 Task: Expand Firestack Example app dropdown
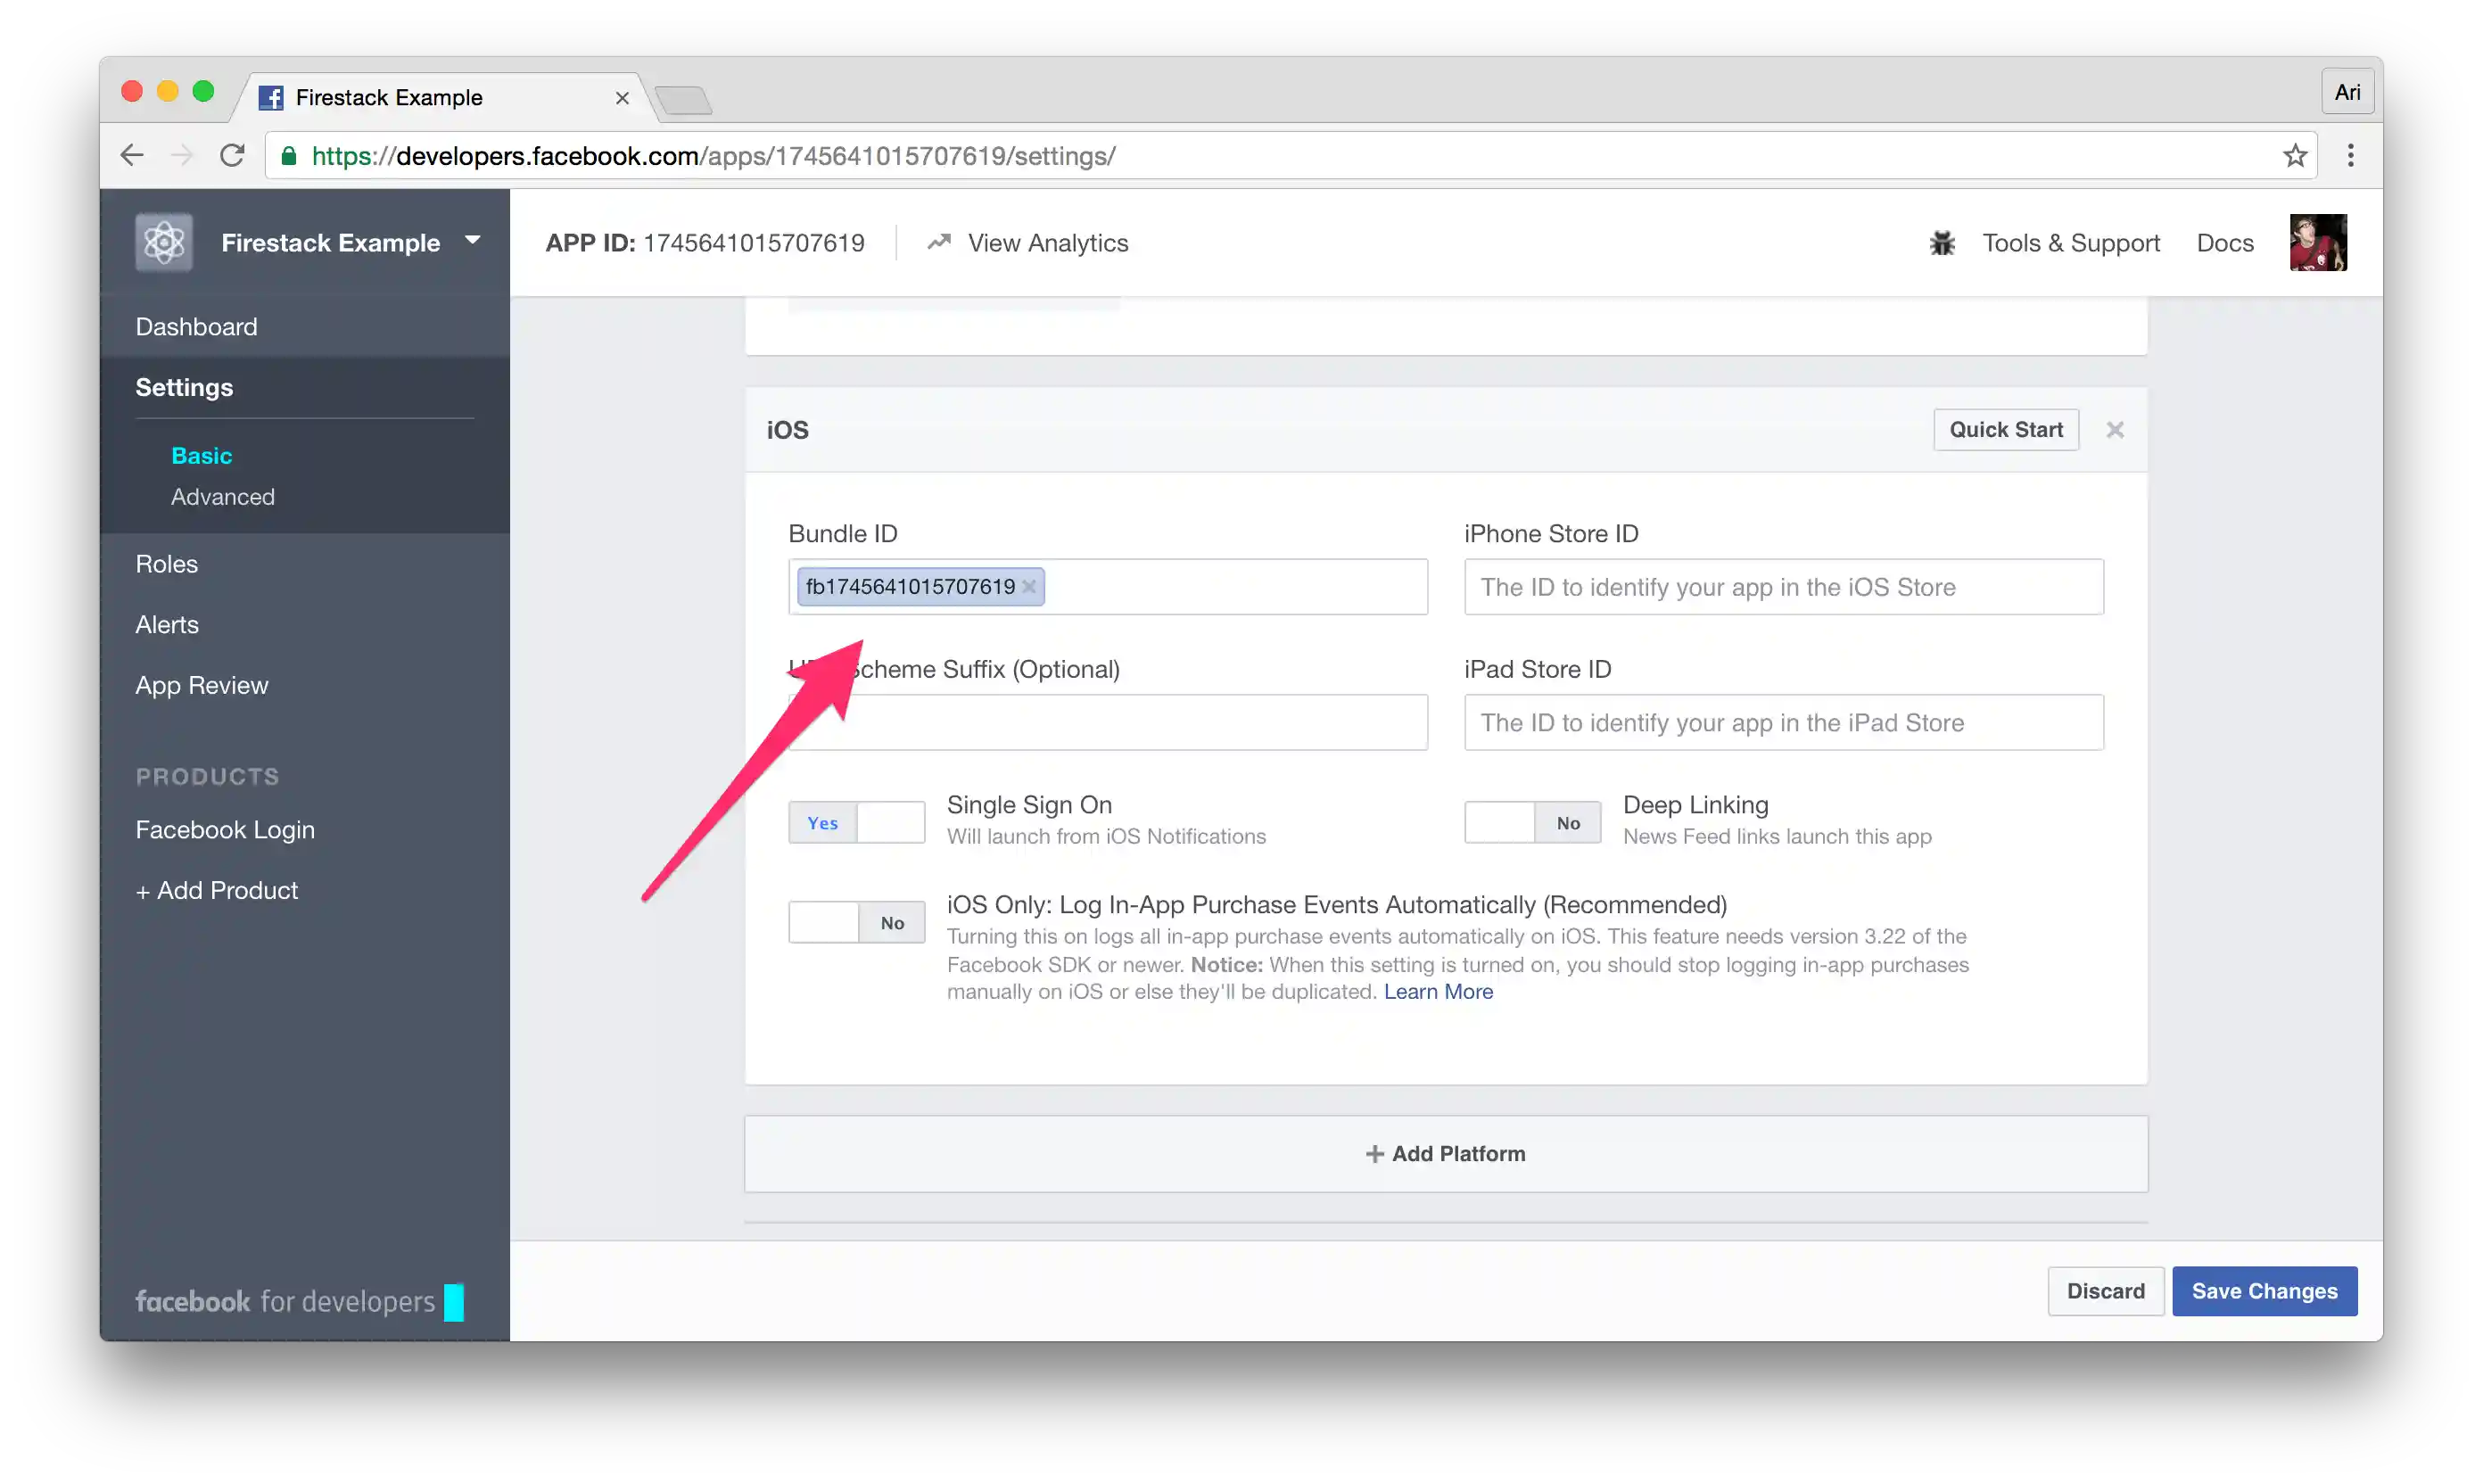tap(472, 241)
